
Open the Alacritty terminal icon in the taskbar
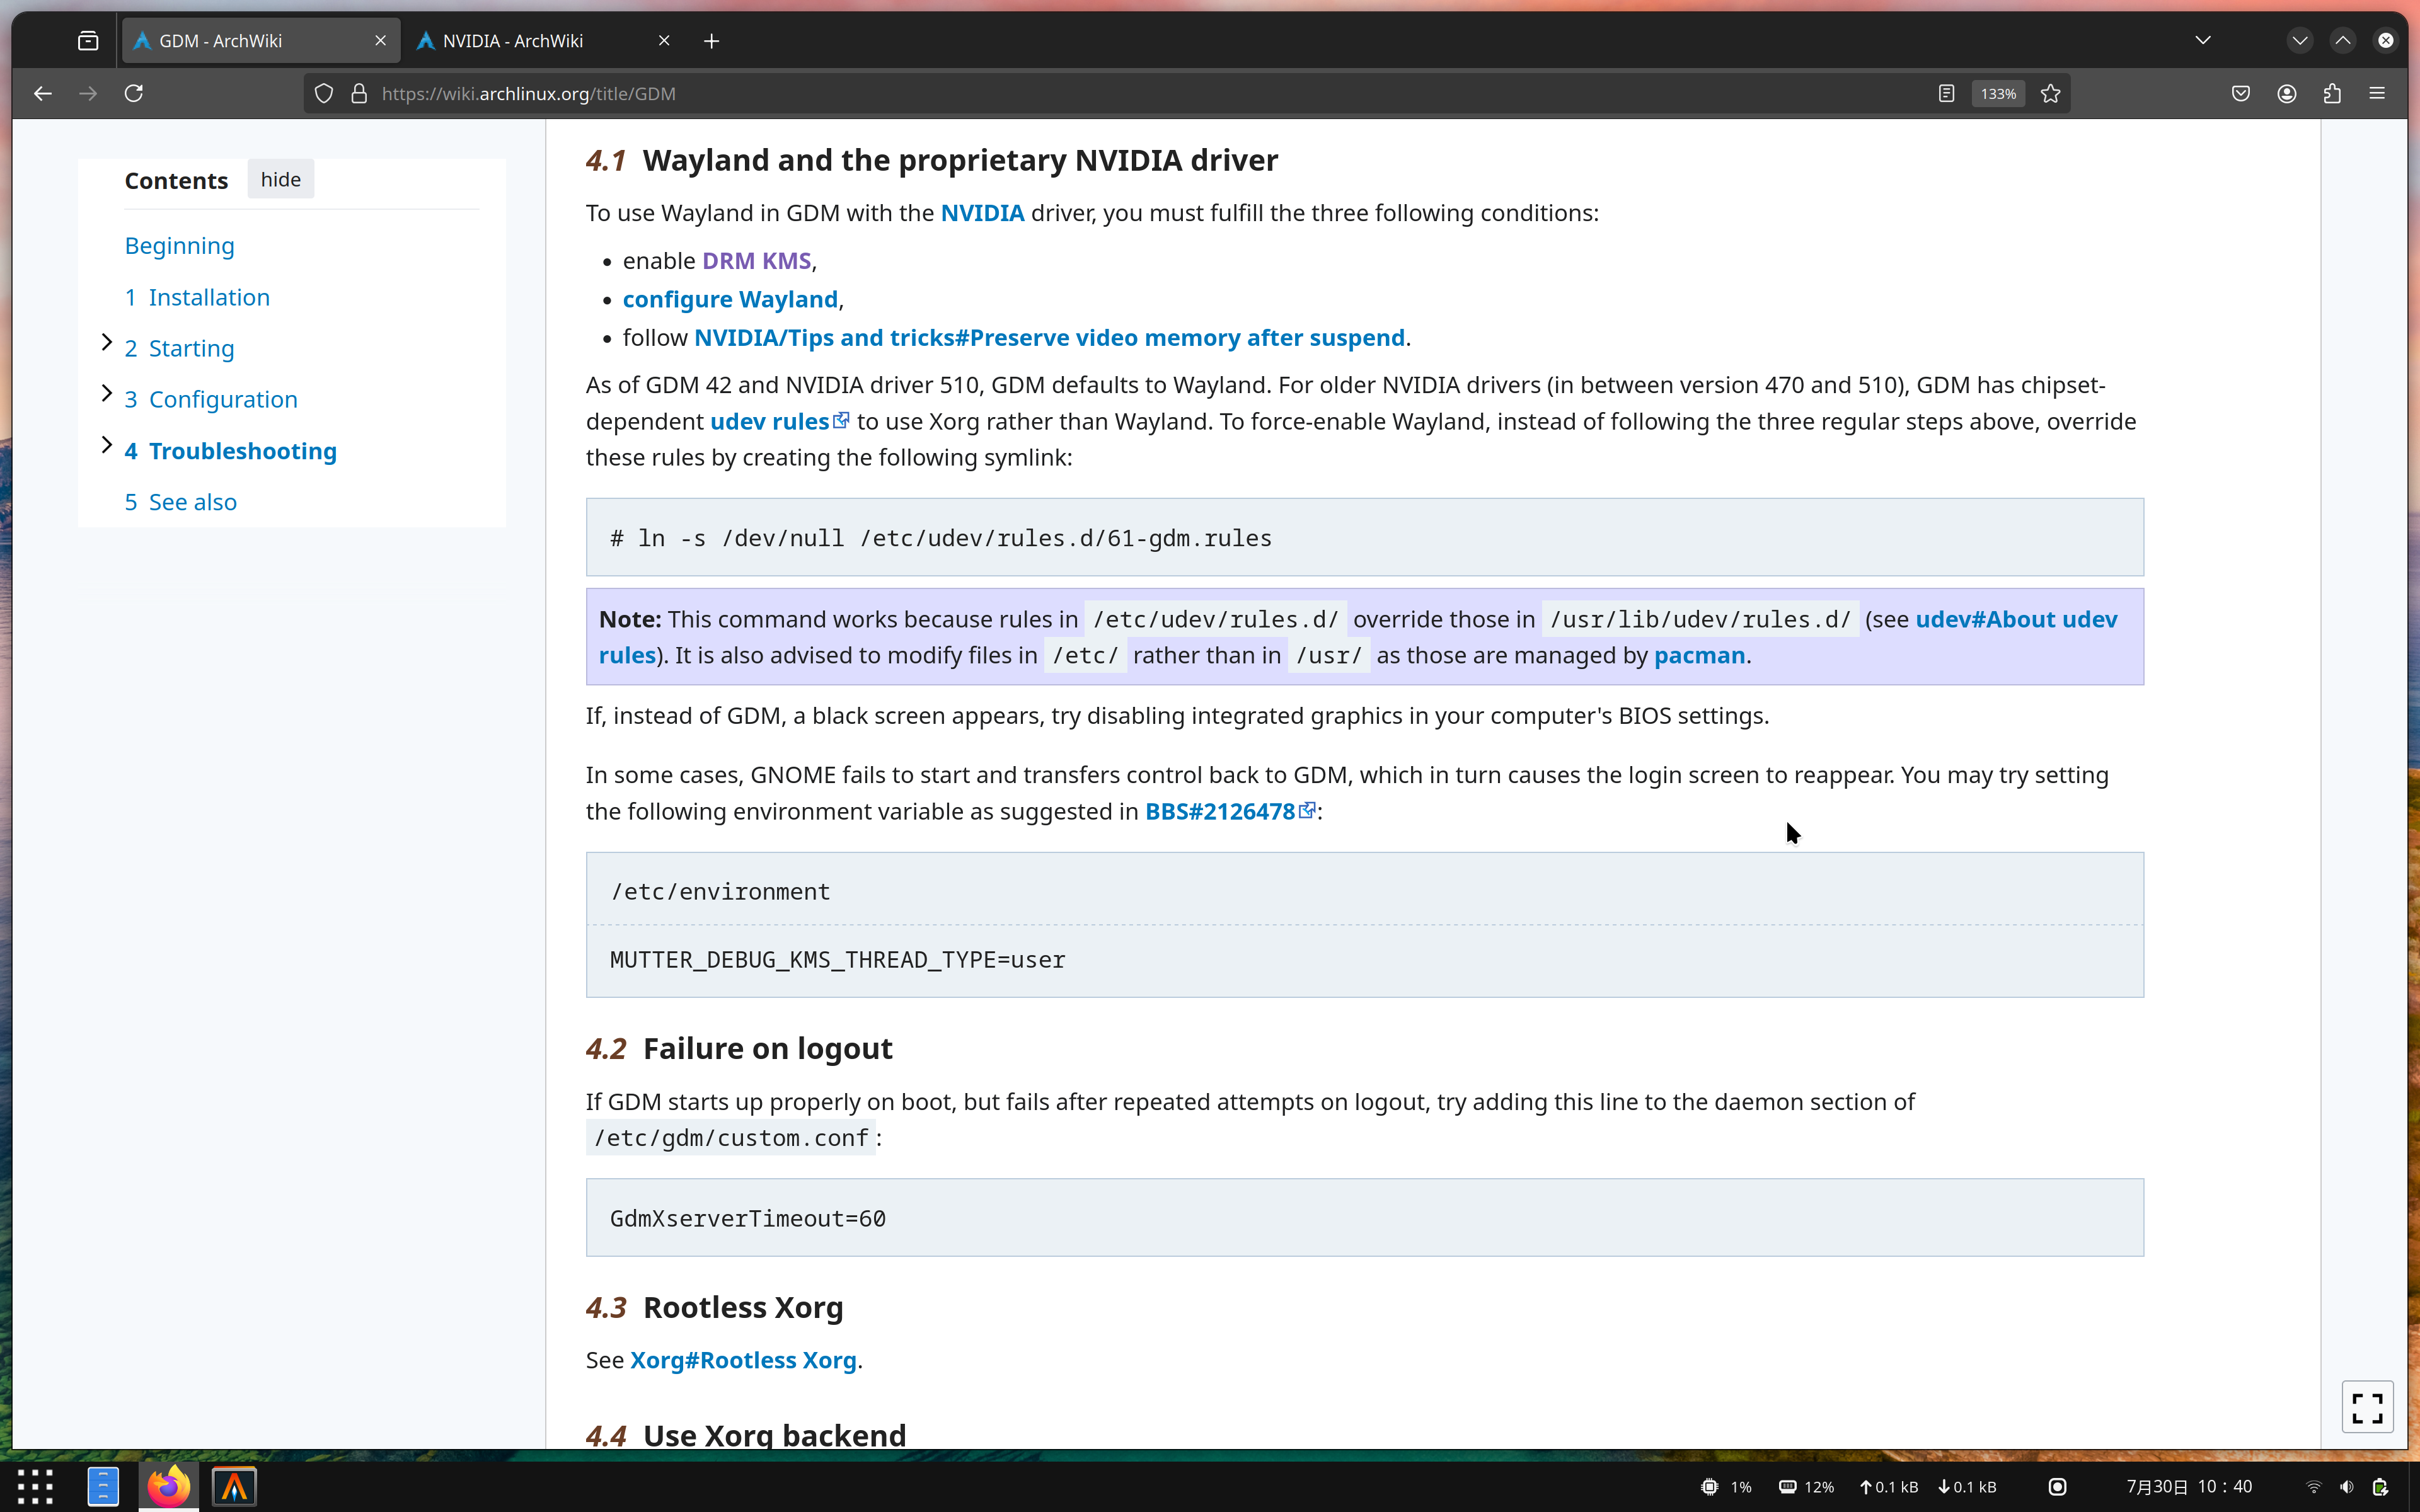(x=234, y=1487)
